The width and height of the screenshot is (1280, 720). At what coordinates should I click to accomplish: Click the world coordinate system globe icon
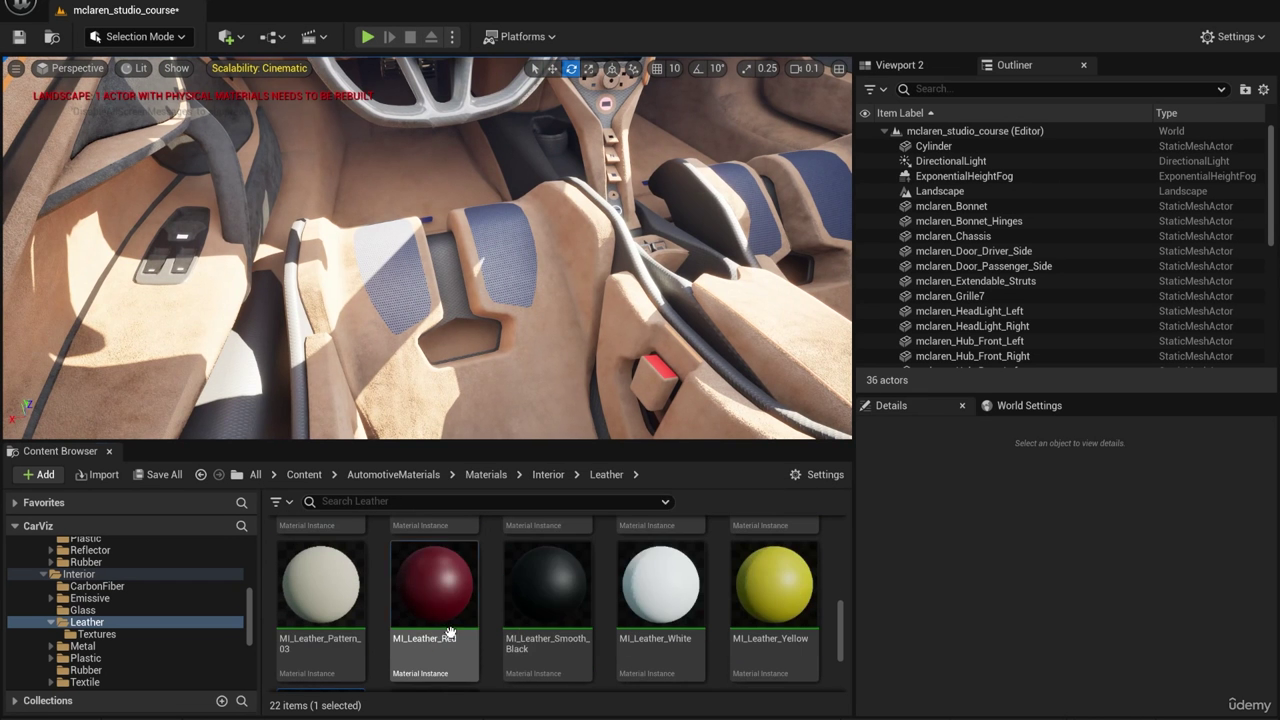(x=611, y=68)
